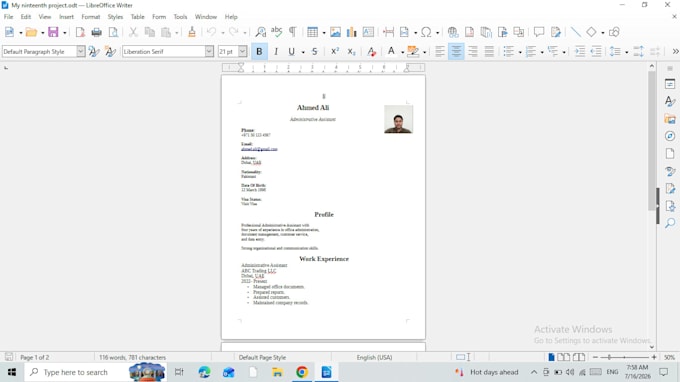The image size is (680, 382).
Task: Open Google Chrome from taskbar
Action: click(302, 372)
